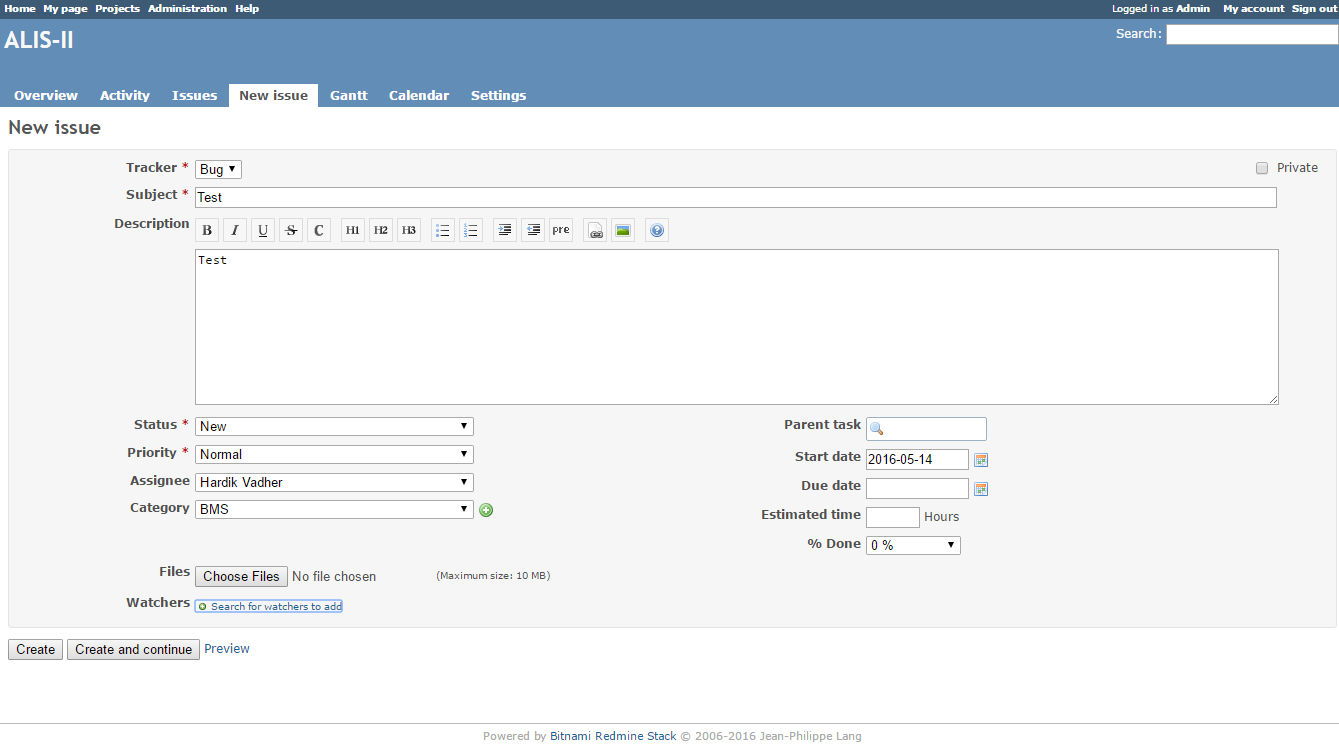Image resolution: width=1339 pixels, height=747 pixels.
Task: Open the Assignee dropdown showing Hardik Vadher
Action: pos(334,482)
